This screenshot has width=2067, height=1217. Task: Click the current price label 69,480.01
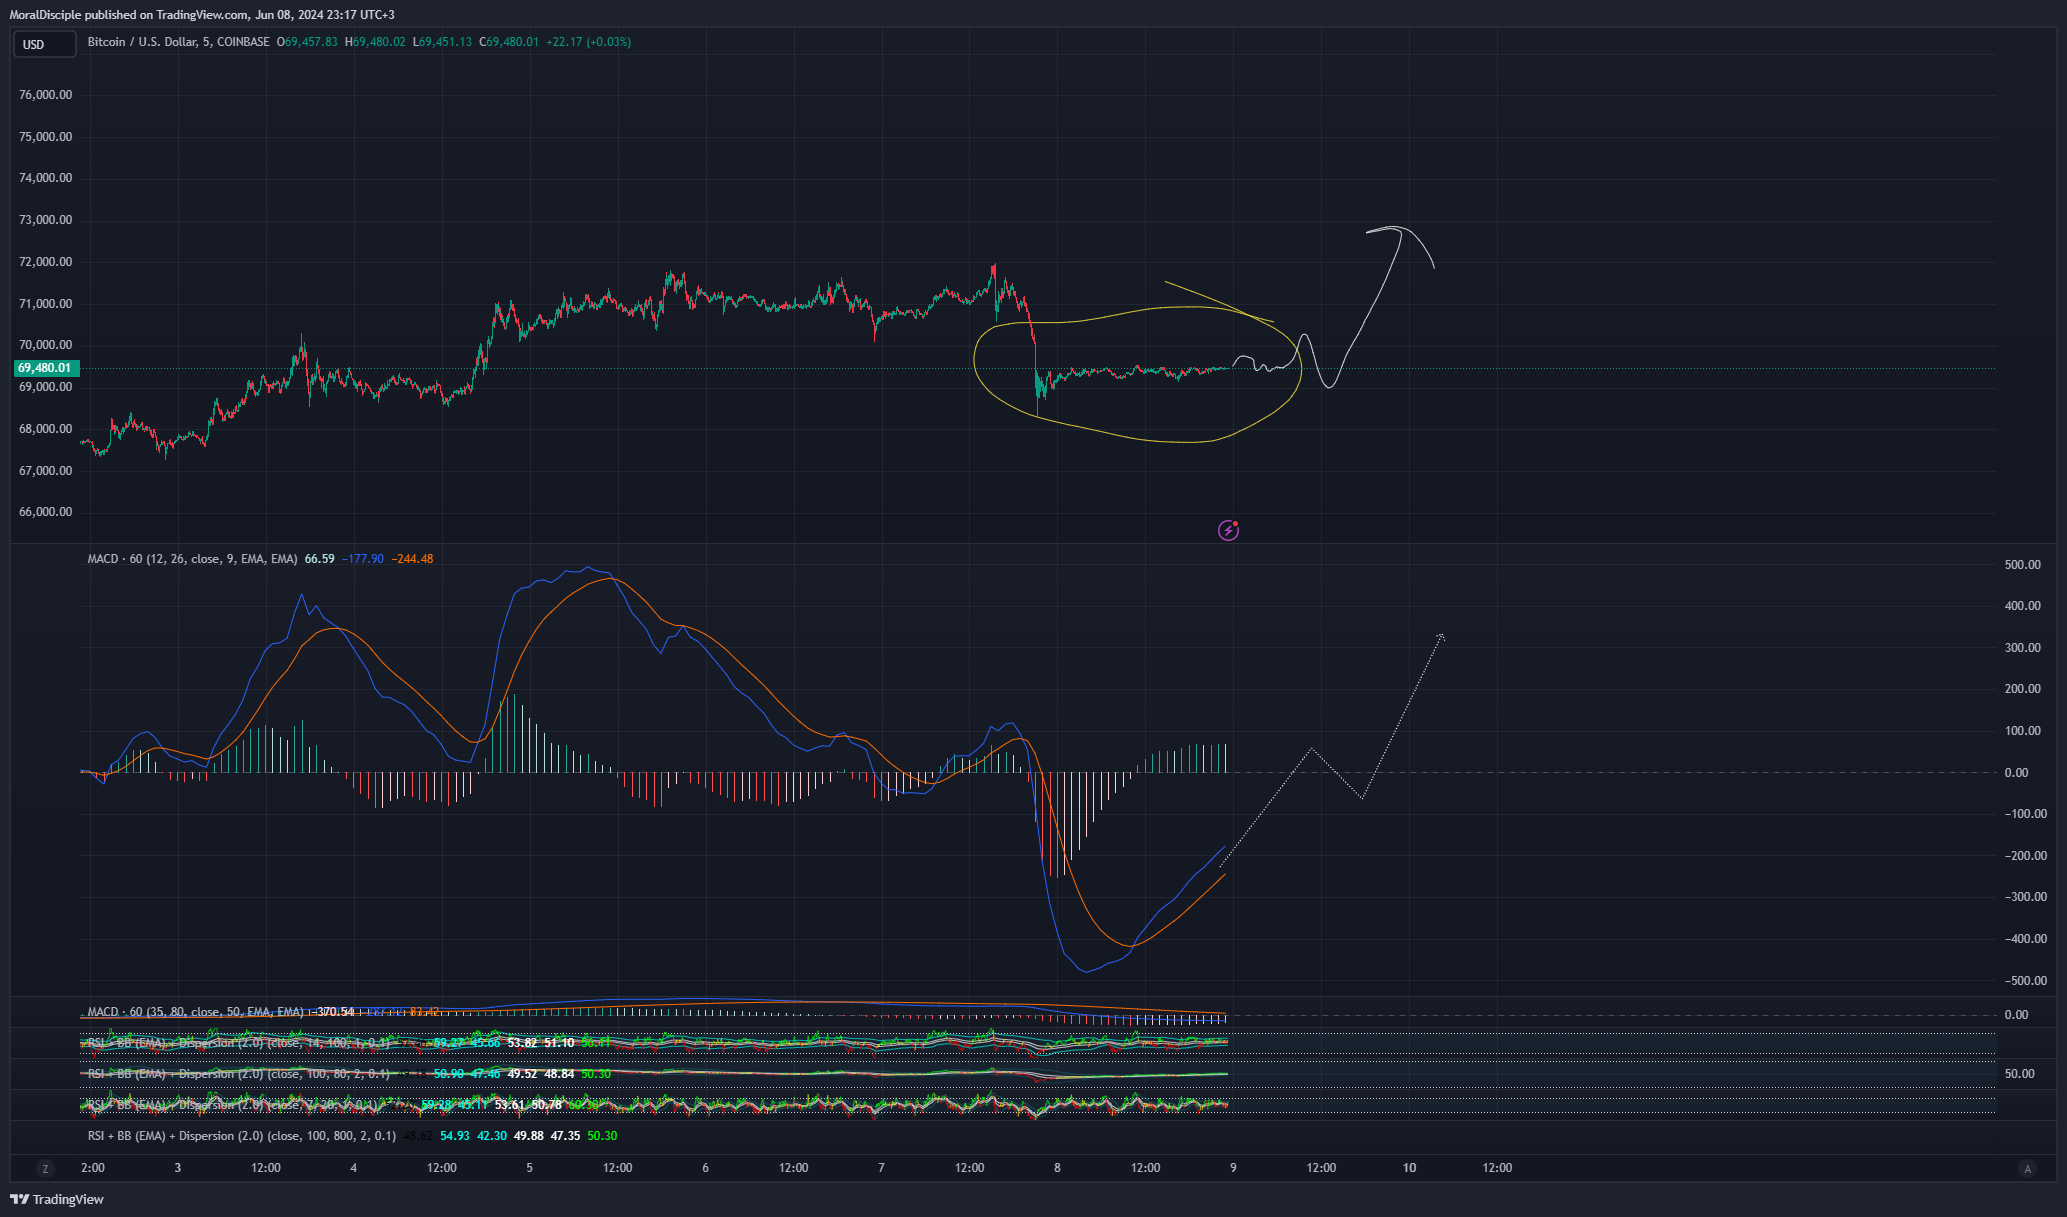click(x=46, y=368)
